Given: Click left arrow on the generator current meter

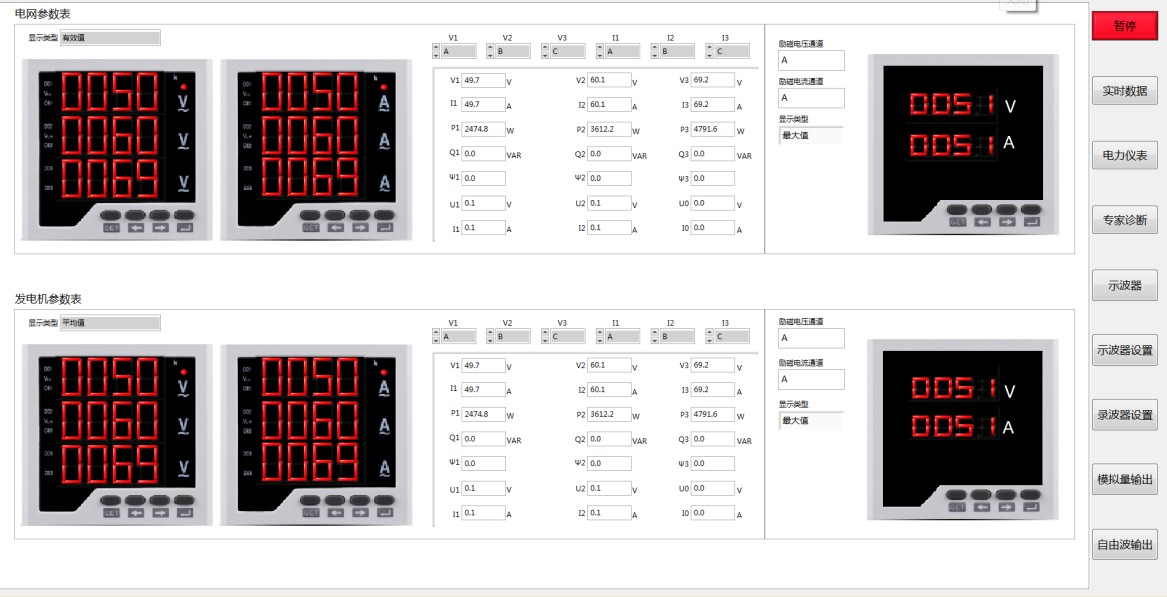Looking at the screenshot, I should tap(336, 513).
